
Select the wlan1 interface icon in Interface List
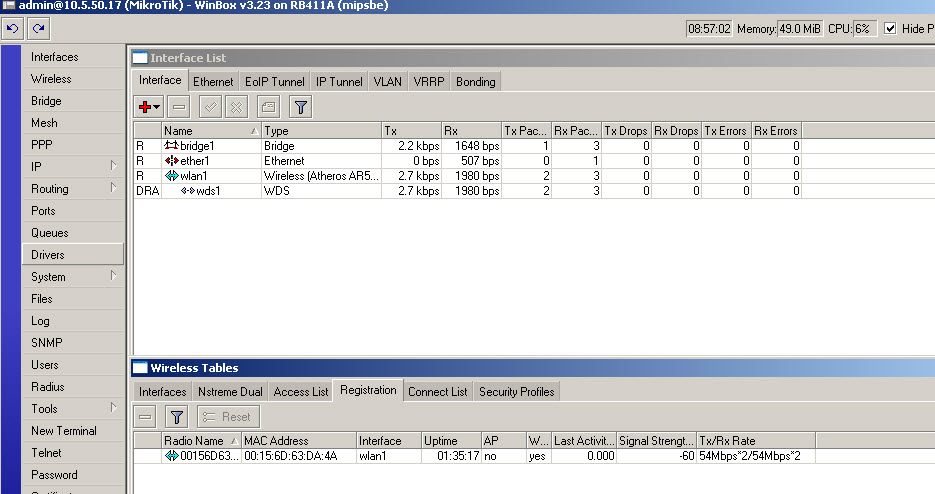(x=172, y=175)
